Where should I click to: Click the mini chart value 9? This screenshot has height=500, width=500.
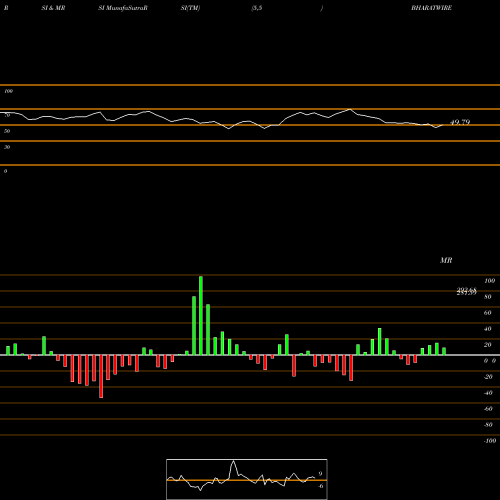coord(320,474)
